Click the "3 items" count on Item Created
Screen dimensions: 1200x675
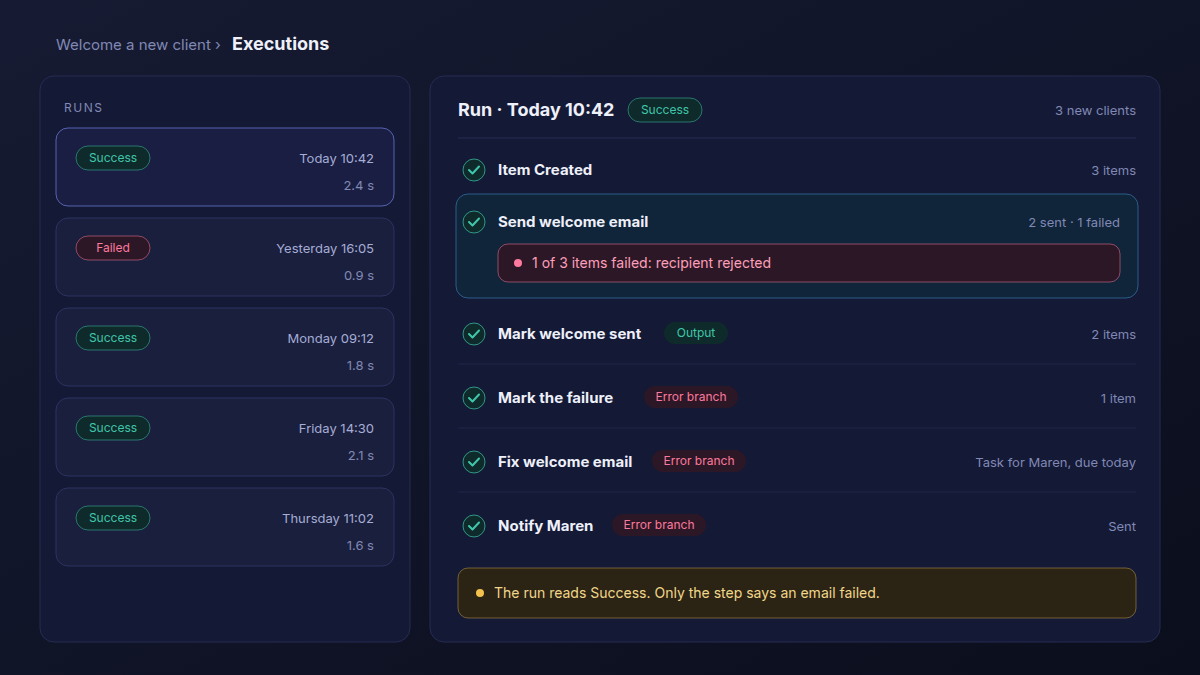point(1113,171)
